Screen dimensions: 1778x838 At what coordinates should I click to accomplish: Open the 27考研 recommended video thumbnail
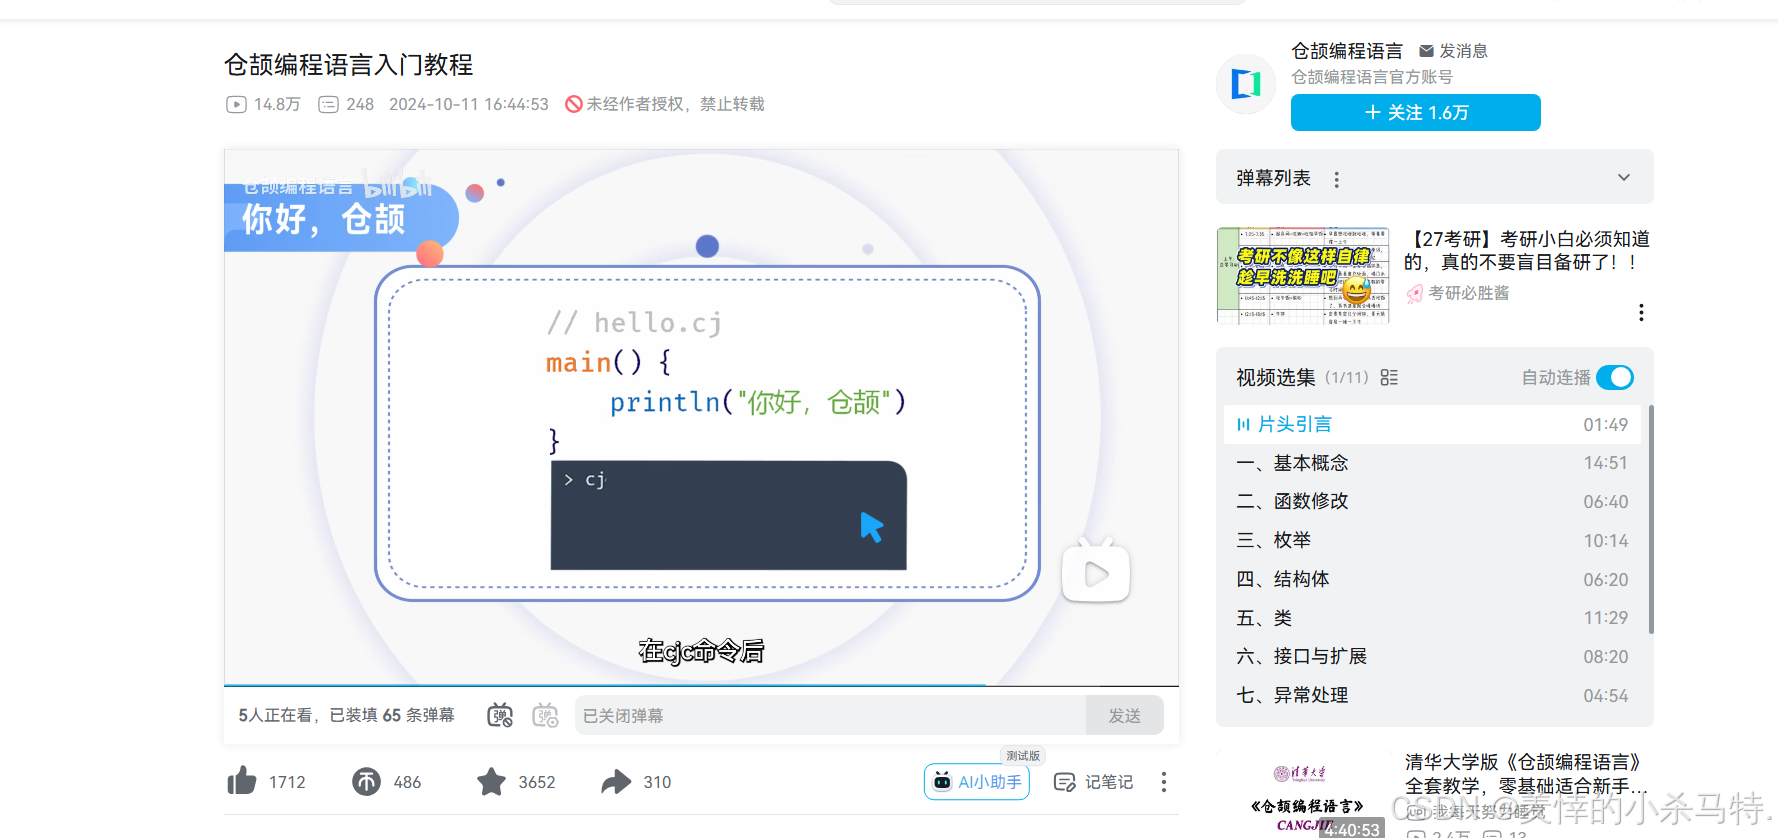click(x=1303, y=276)
